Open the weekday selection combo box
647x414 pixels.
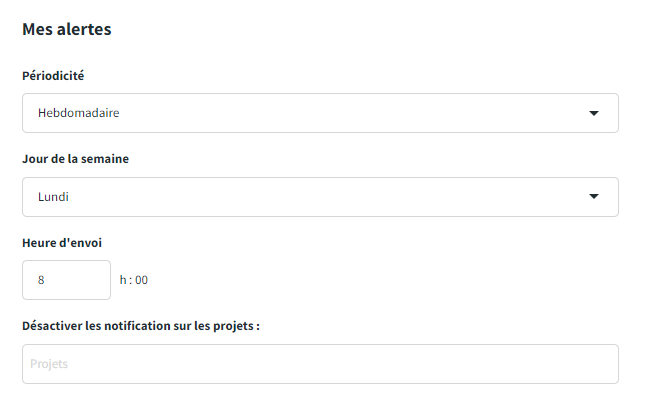point(320,197)
